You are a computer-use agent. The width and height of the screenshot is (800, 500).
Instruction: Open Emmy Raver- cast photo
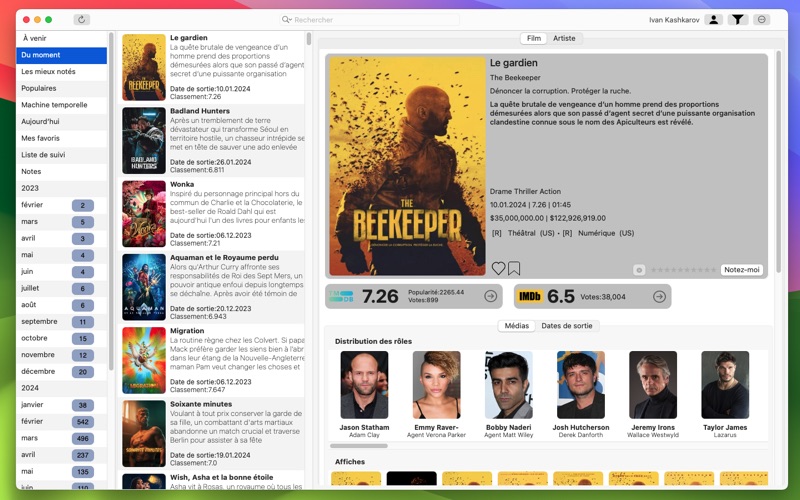tap(436, 385)
